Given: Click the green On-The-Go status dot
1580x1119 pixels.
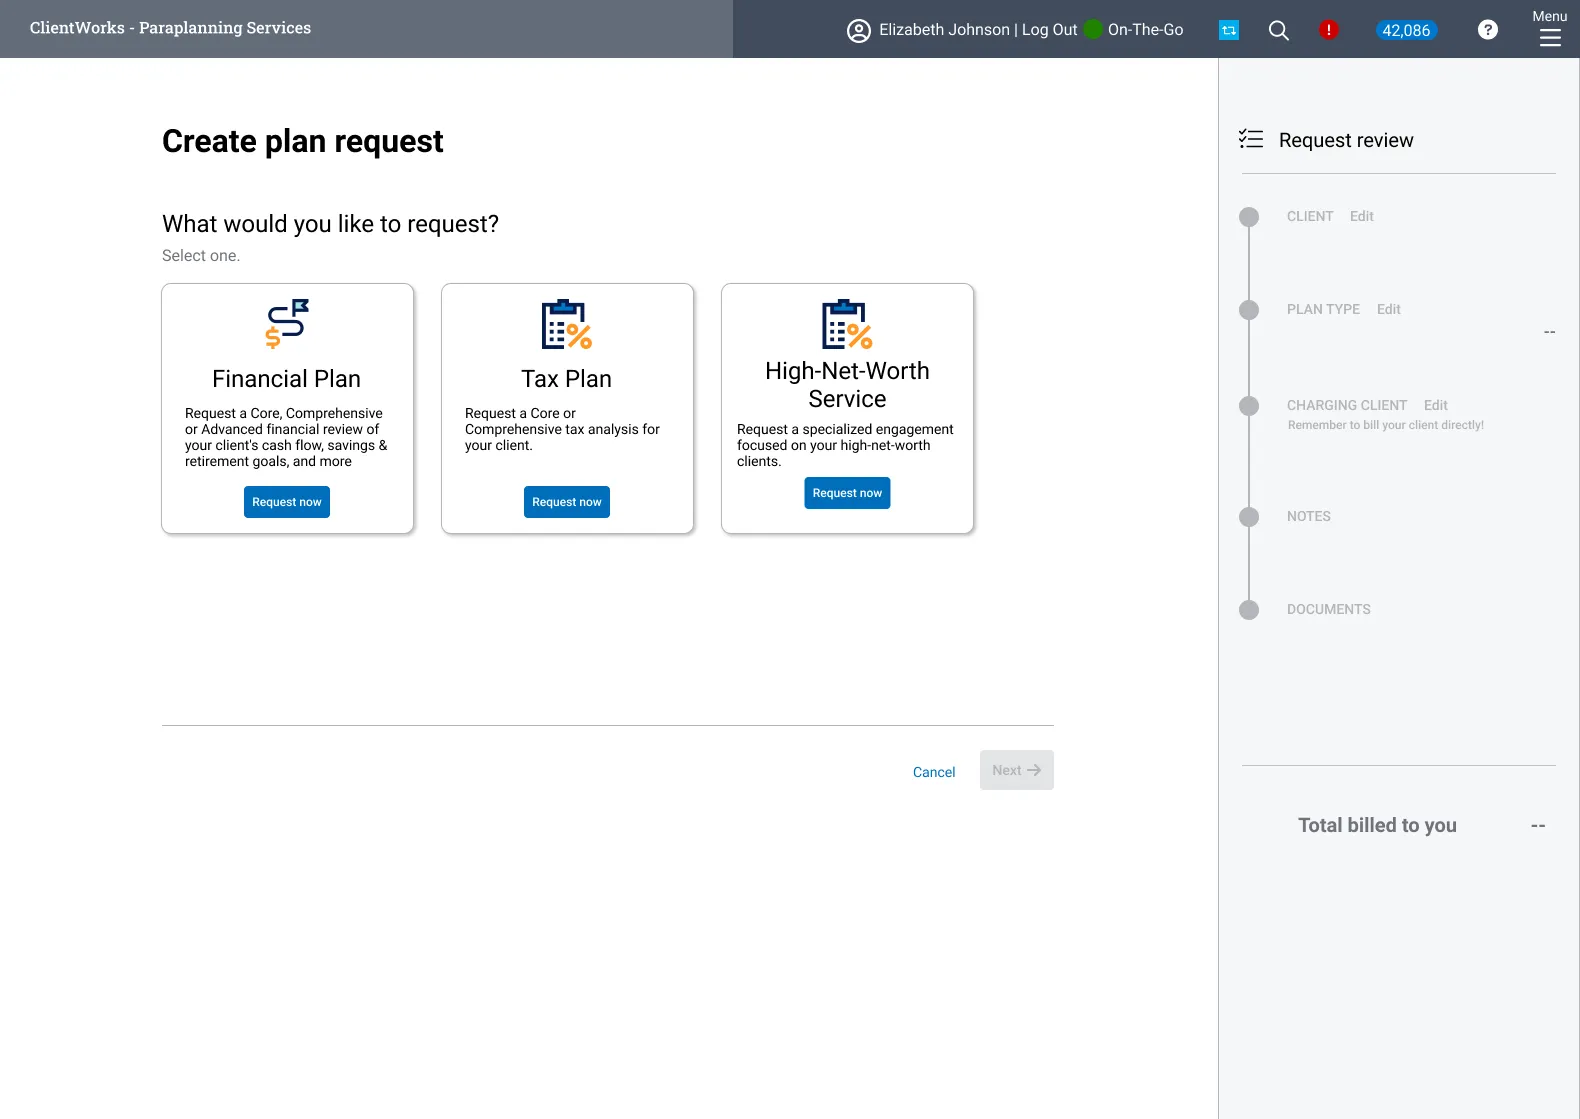Looking at the screenshot, I should [1093, 29].
